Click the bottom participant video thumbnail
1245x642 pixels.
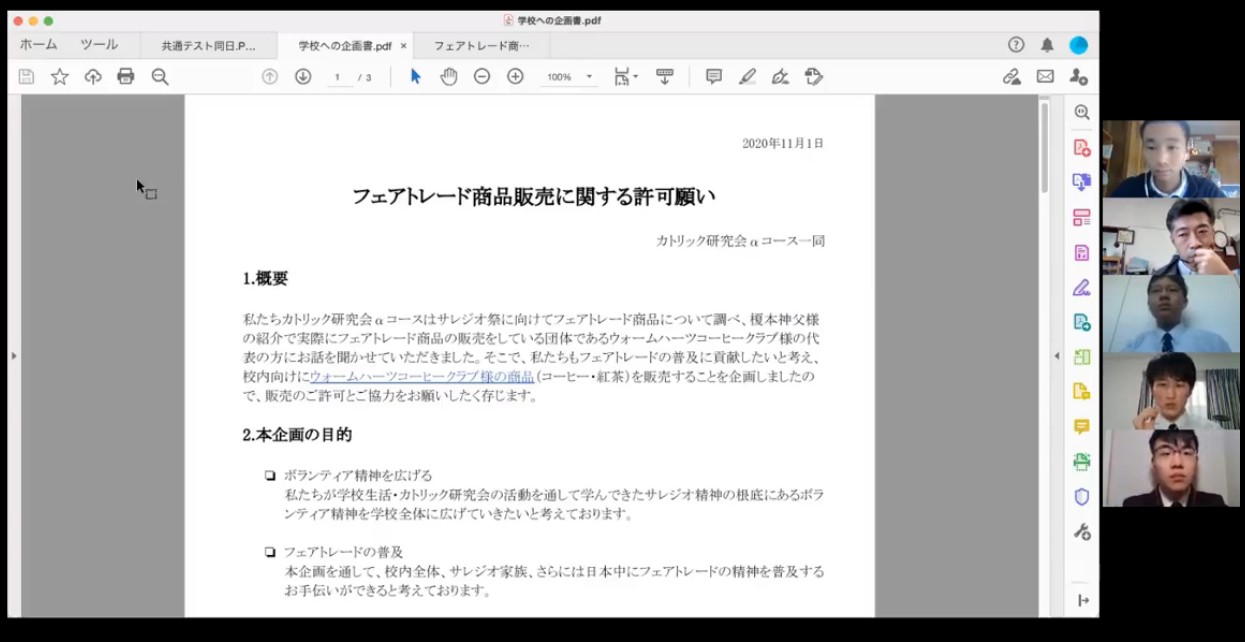(1171, 468)
